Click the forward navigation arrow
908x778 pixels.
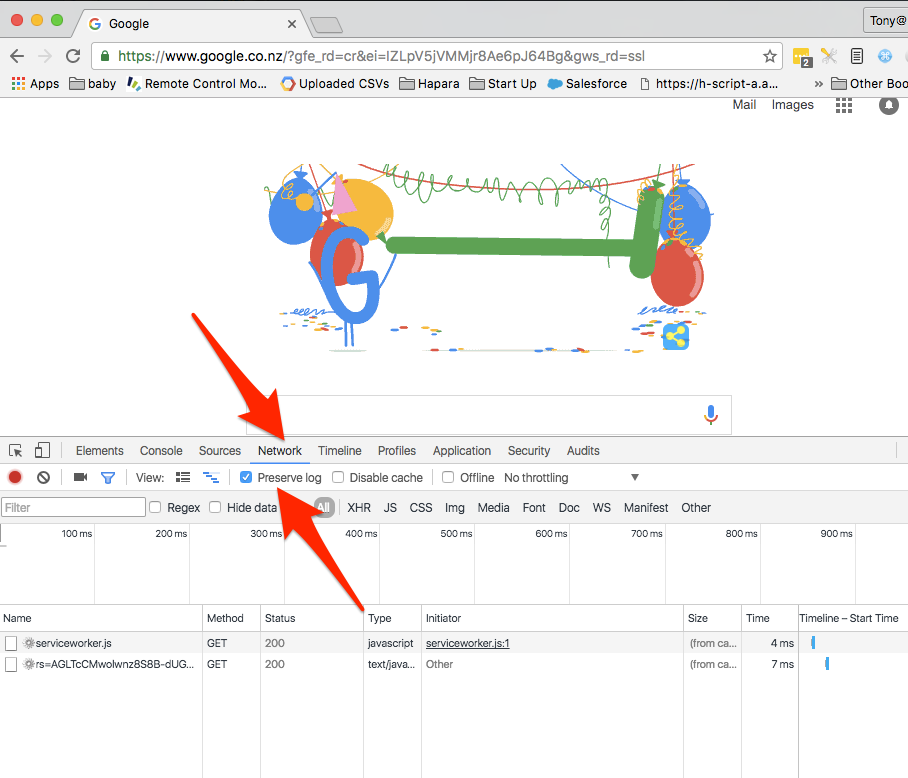[x=45, y=56]
